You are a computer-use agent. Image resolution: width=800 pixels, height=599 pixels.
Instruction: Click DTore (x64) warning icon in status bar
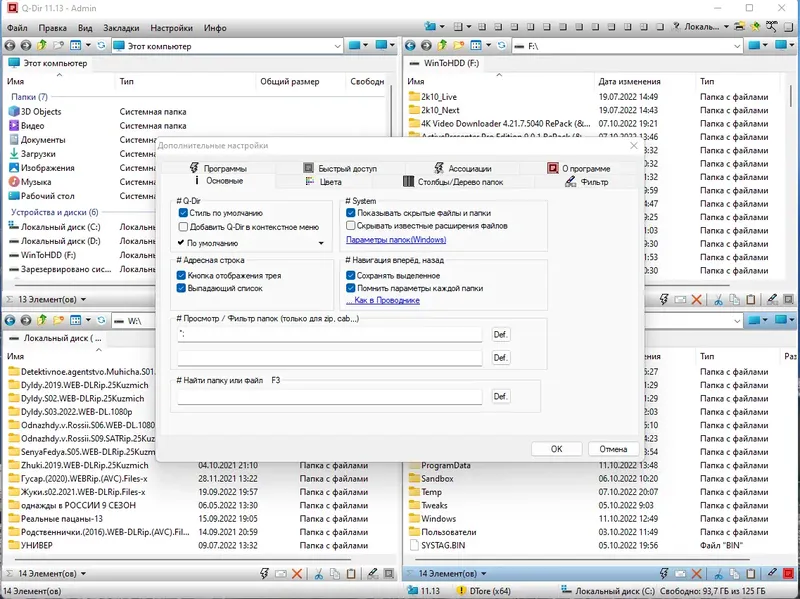point(461,591)
